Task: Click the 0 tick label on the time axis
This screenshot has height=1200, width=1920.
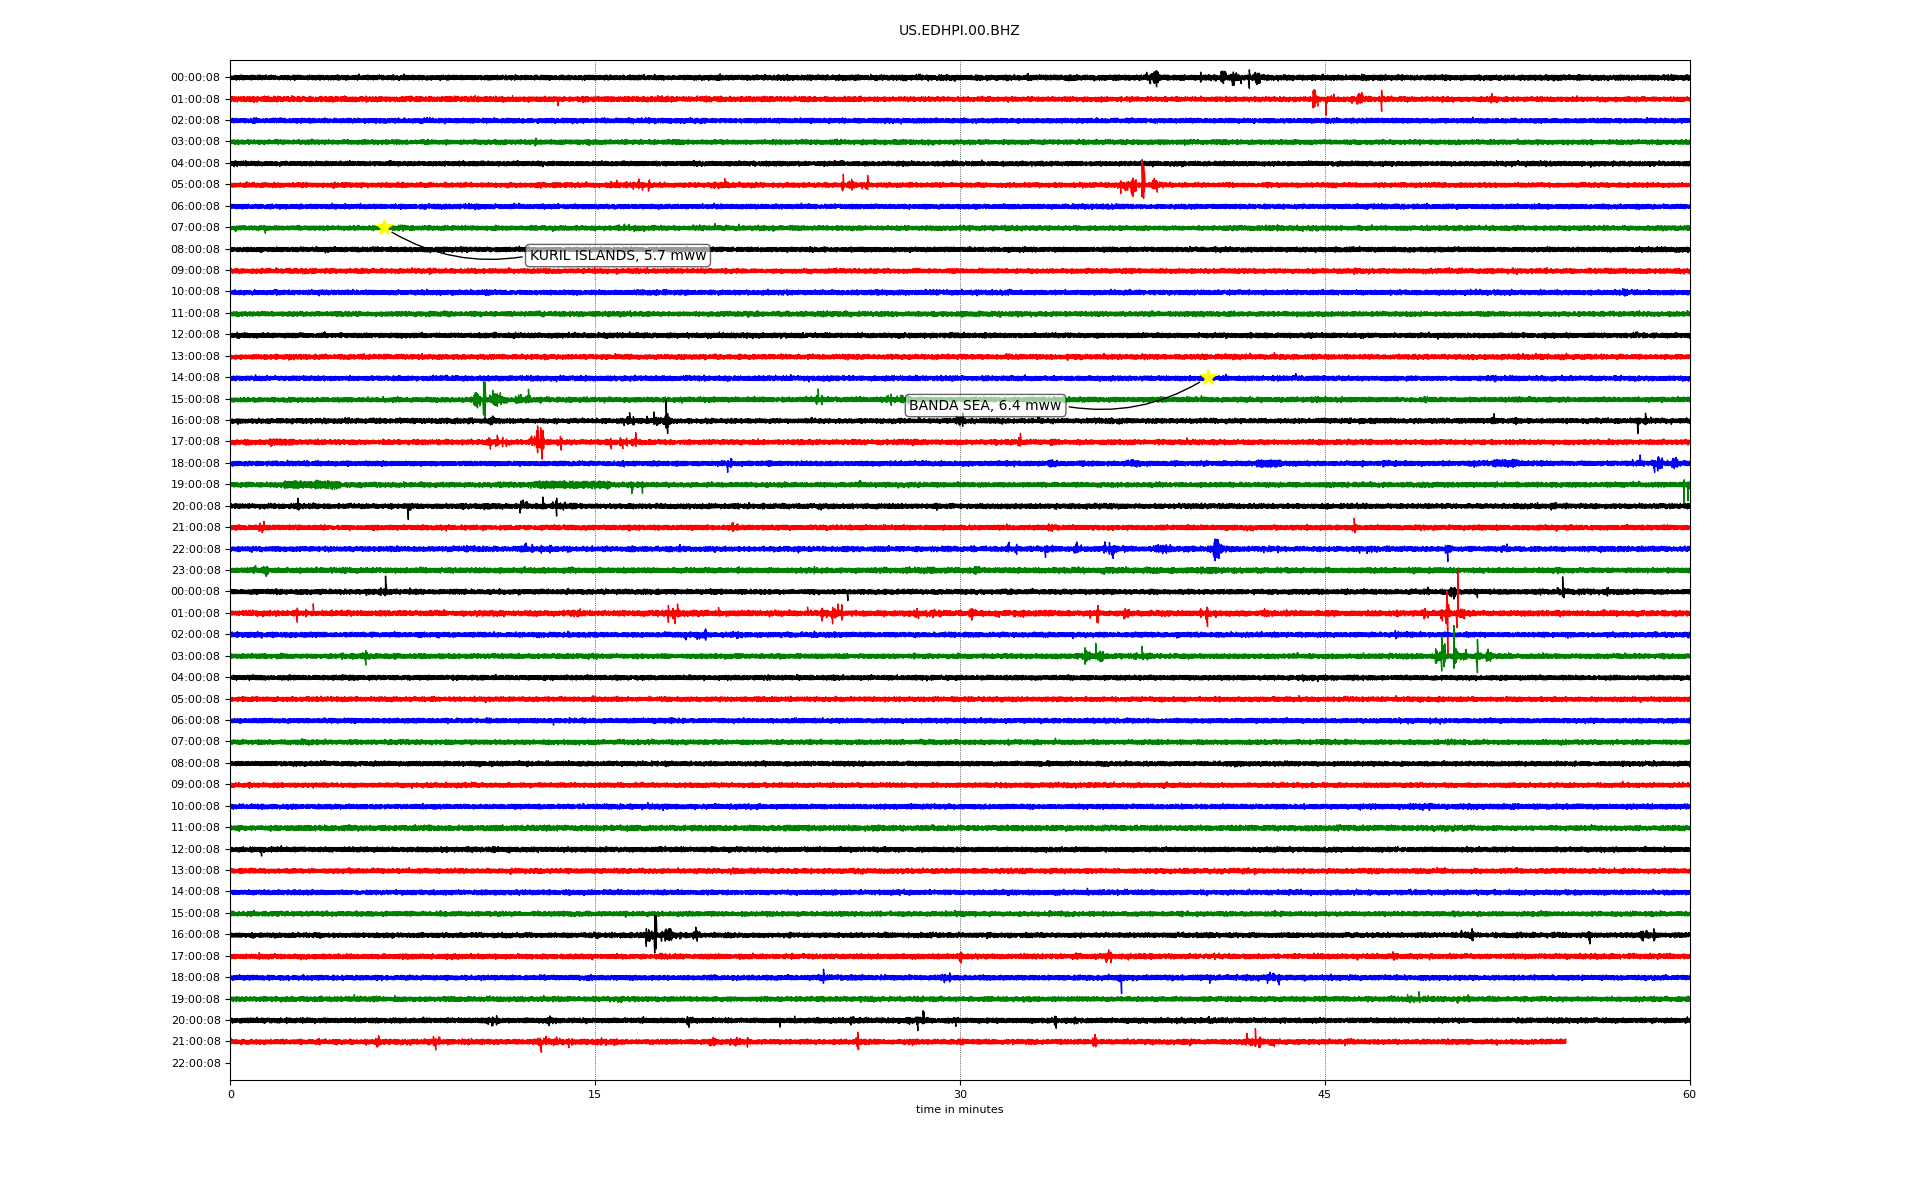Action: click(x=231, y=1094)
